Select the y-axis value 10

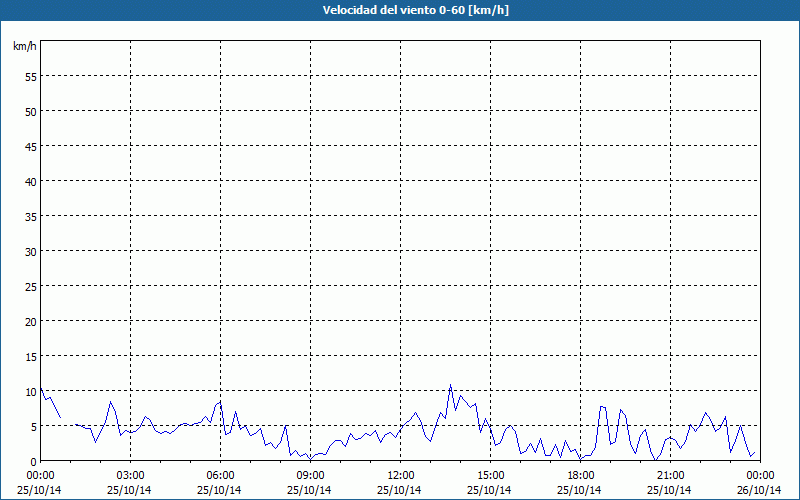tap(31, 392)
